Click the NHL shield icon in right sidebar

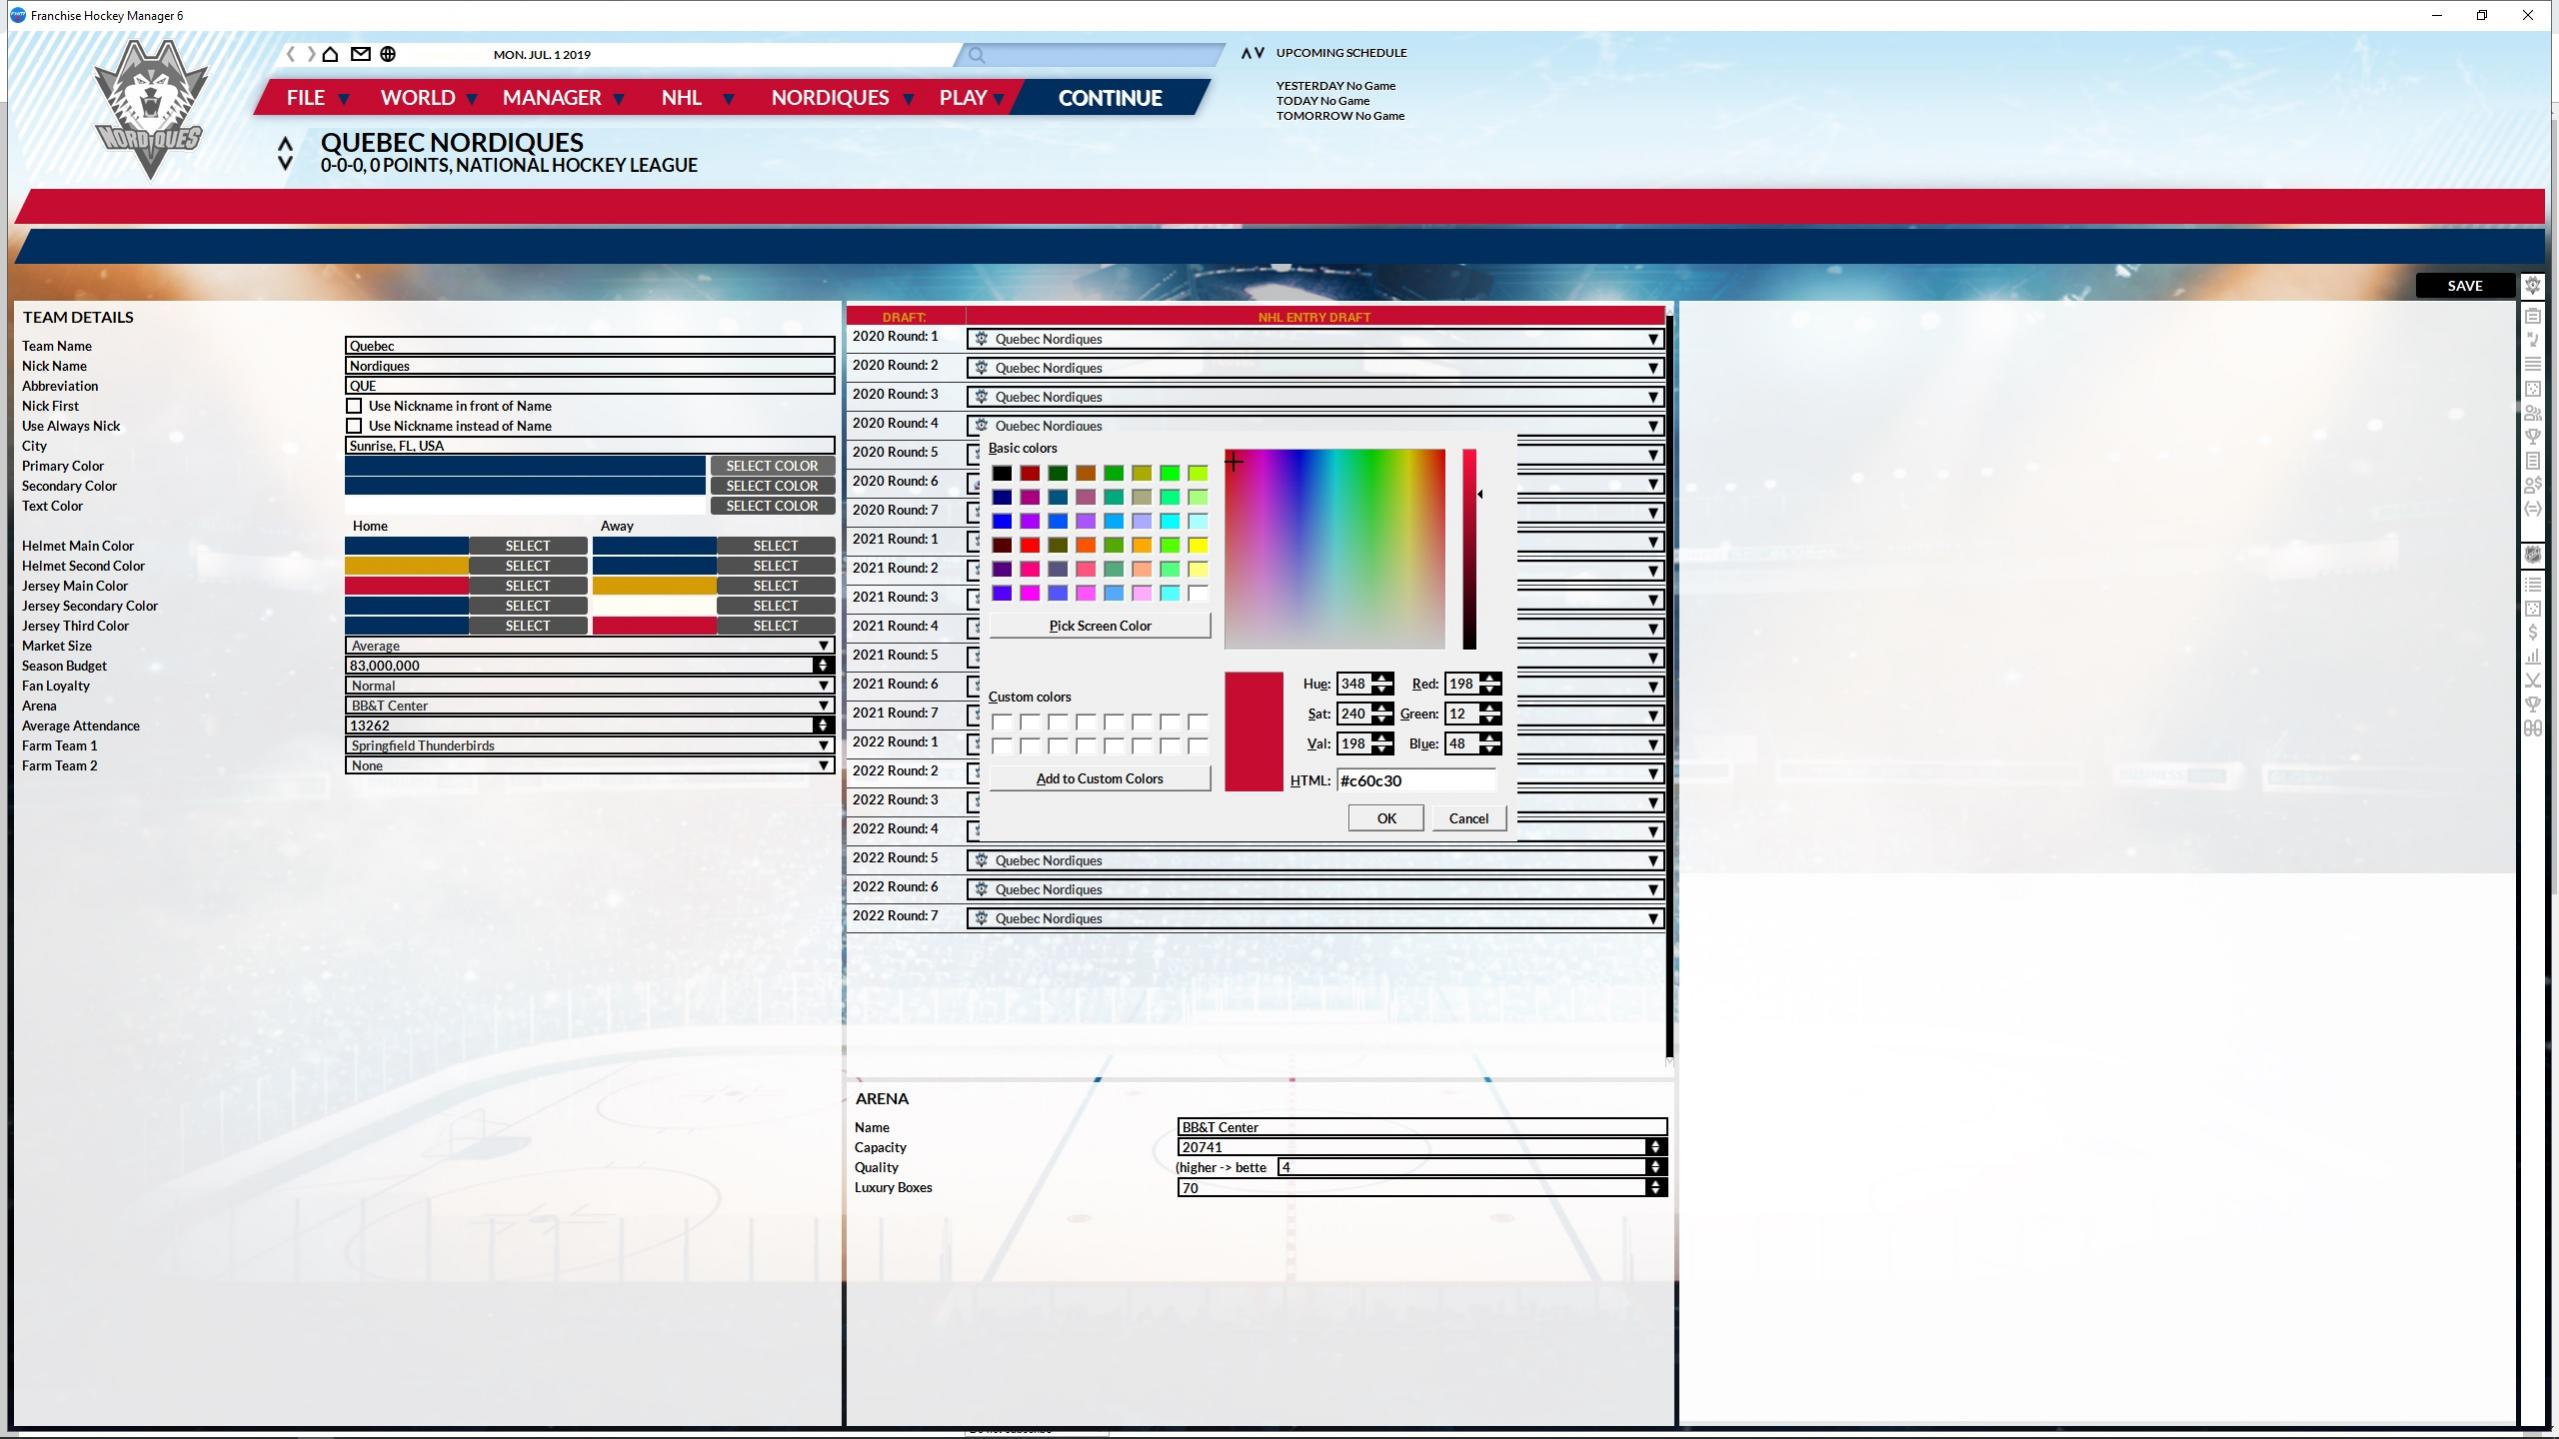(x=2532, y=555)
